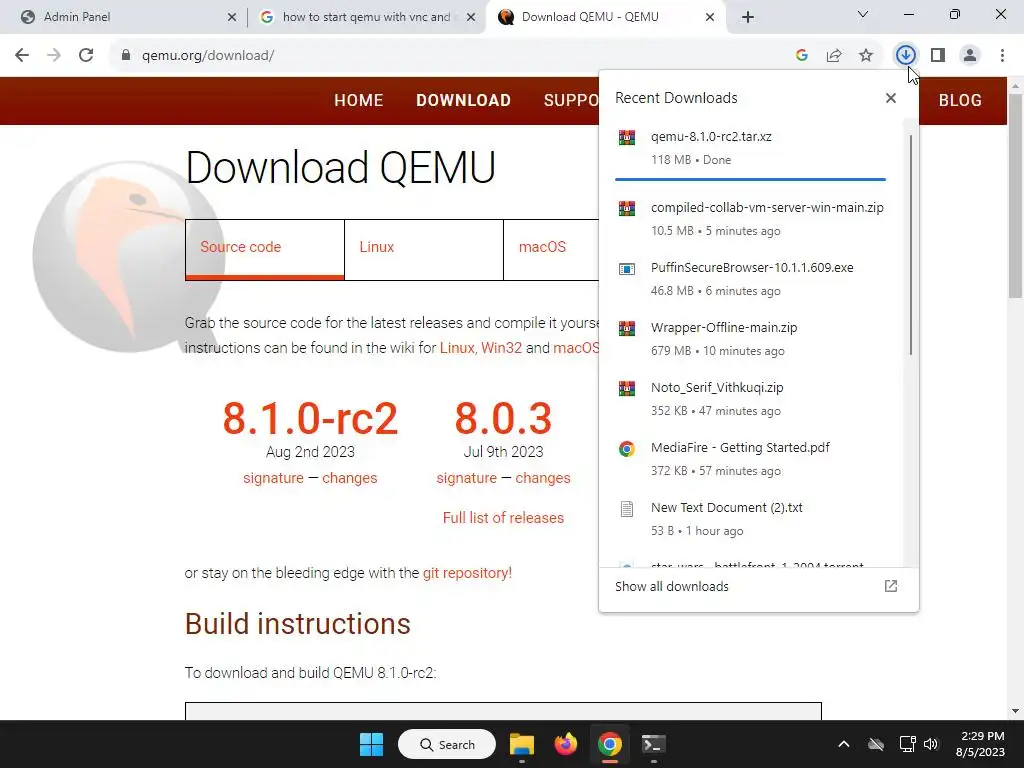
Task: Go to DOWNLOAD in site navigation
Action: click(x=464, y=101)
